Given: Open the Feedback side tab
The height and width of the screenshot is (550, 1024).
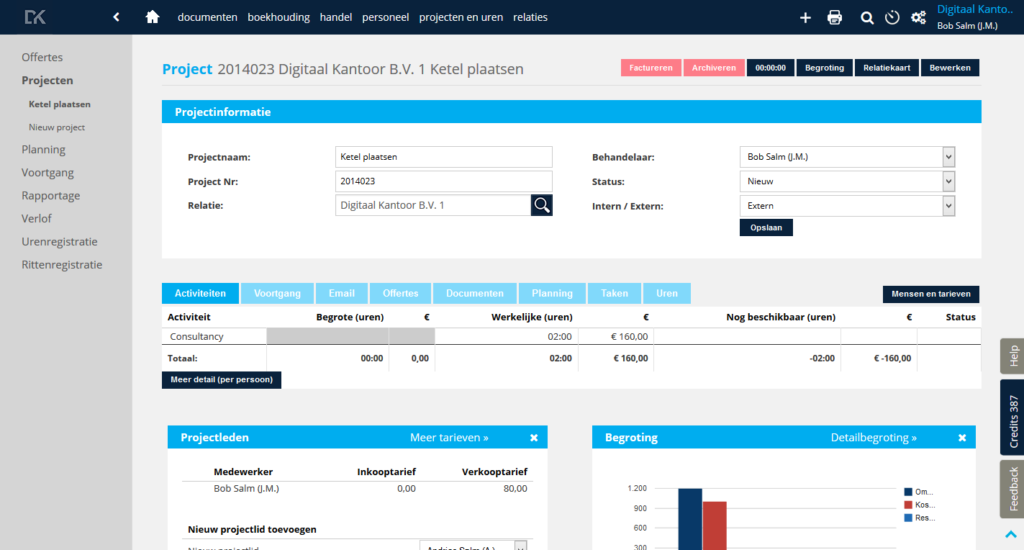Looking at the screenshot, I should click(x=1012, y=489).
